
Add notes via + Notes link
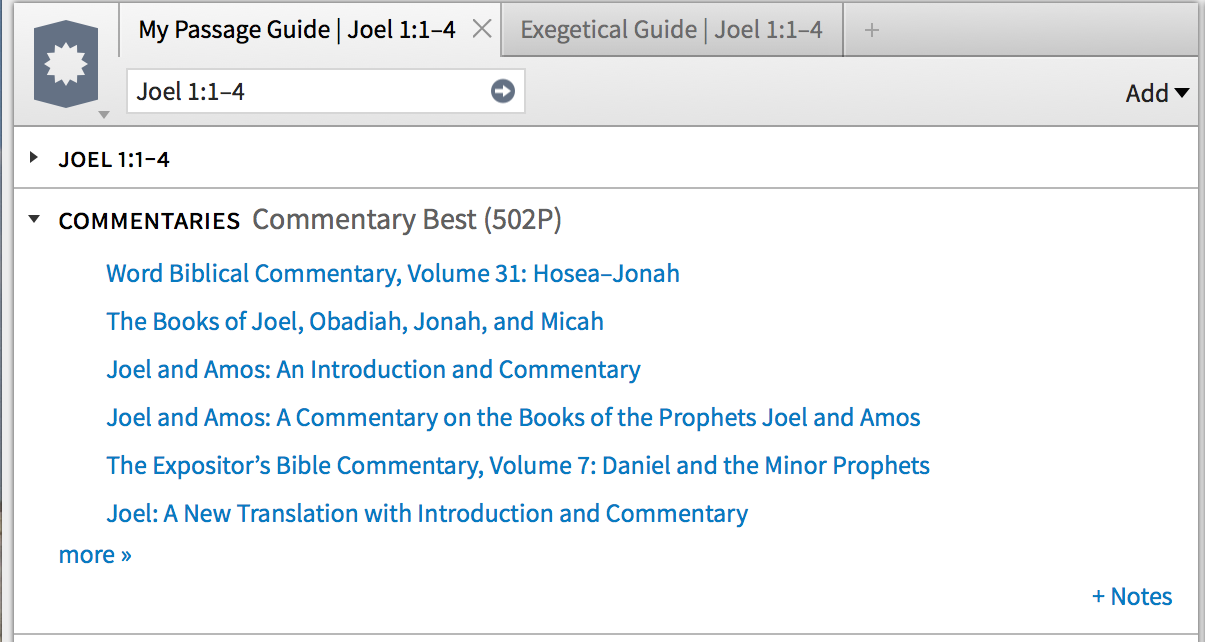click(1131, 597)
